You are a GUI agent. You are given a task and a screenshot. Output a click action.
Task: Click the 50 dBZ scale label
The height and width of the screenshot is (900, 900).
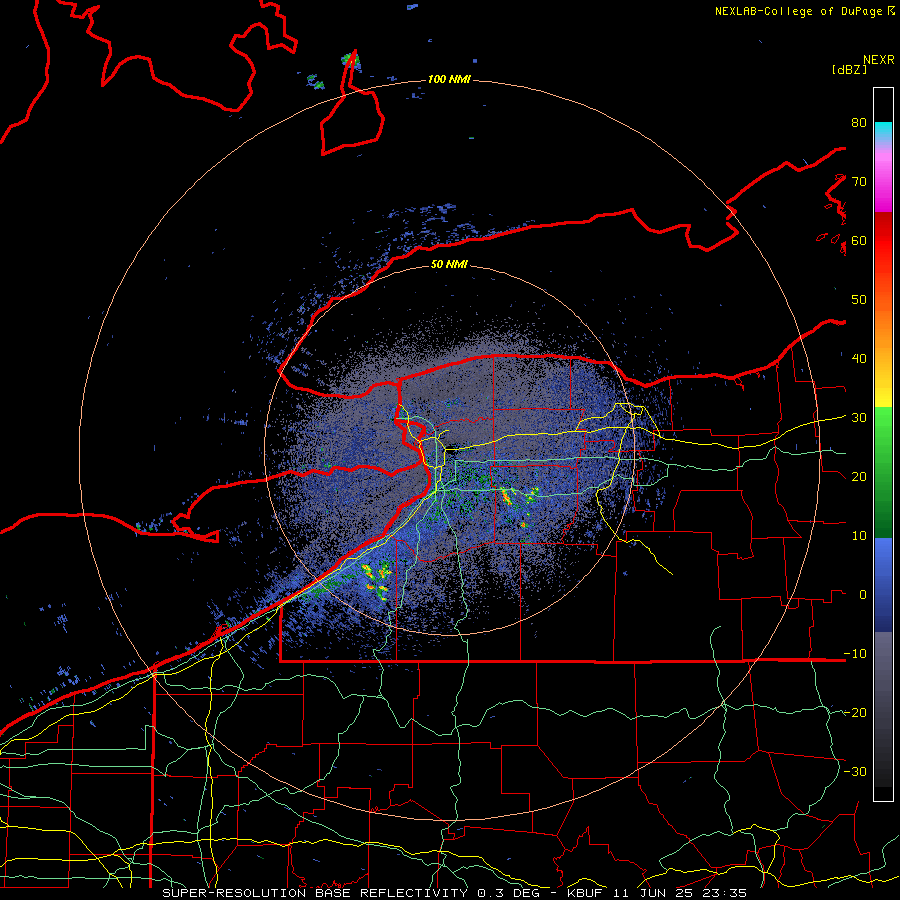click(859, 300)
